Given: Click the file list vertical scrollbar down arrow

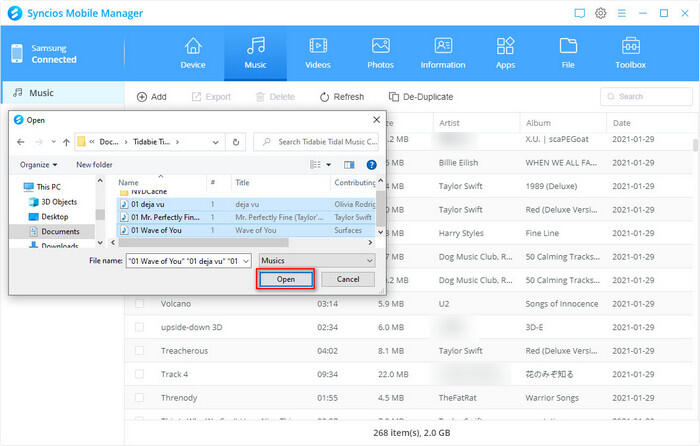Looking at the screenshot, I should [380, 232].
